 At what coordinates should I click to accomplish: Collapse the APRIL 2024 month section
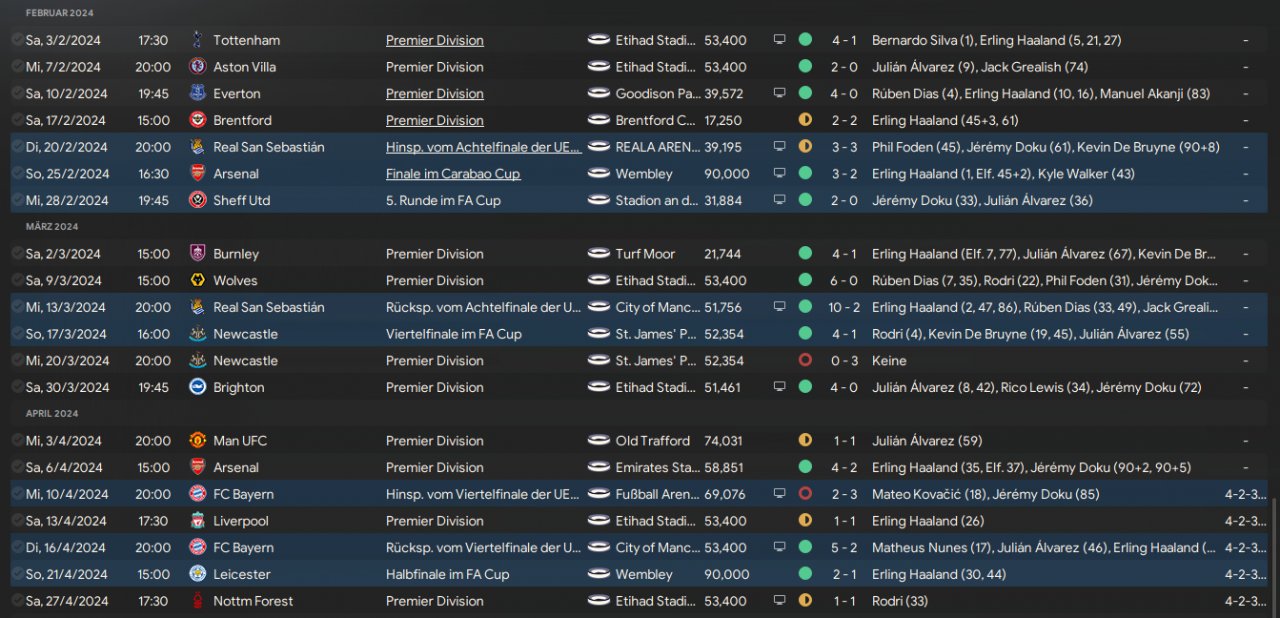click(x=52, y=414)
